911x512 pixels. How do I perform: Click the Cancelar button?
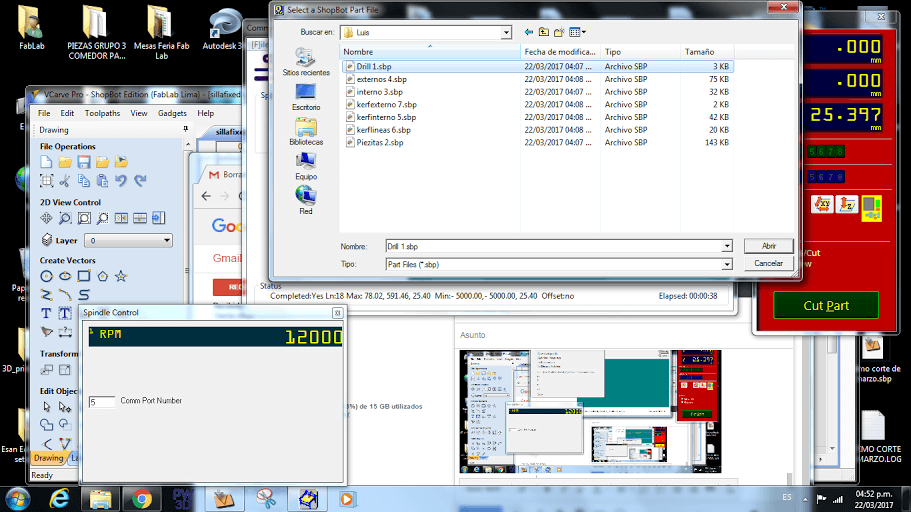click(769, 263)
